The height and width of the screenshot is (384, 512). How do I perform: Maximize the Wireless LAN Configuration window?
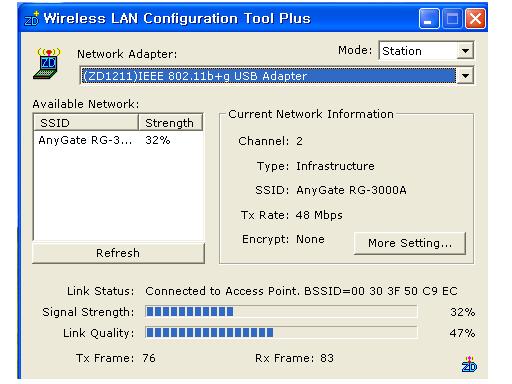pos(452,19)
